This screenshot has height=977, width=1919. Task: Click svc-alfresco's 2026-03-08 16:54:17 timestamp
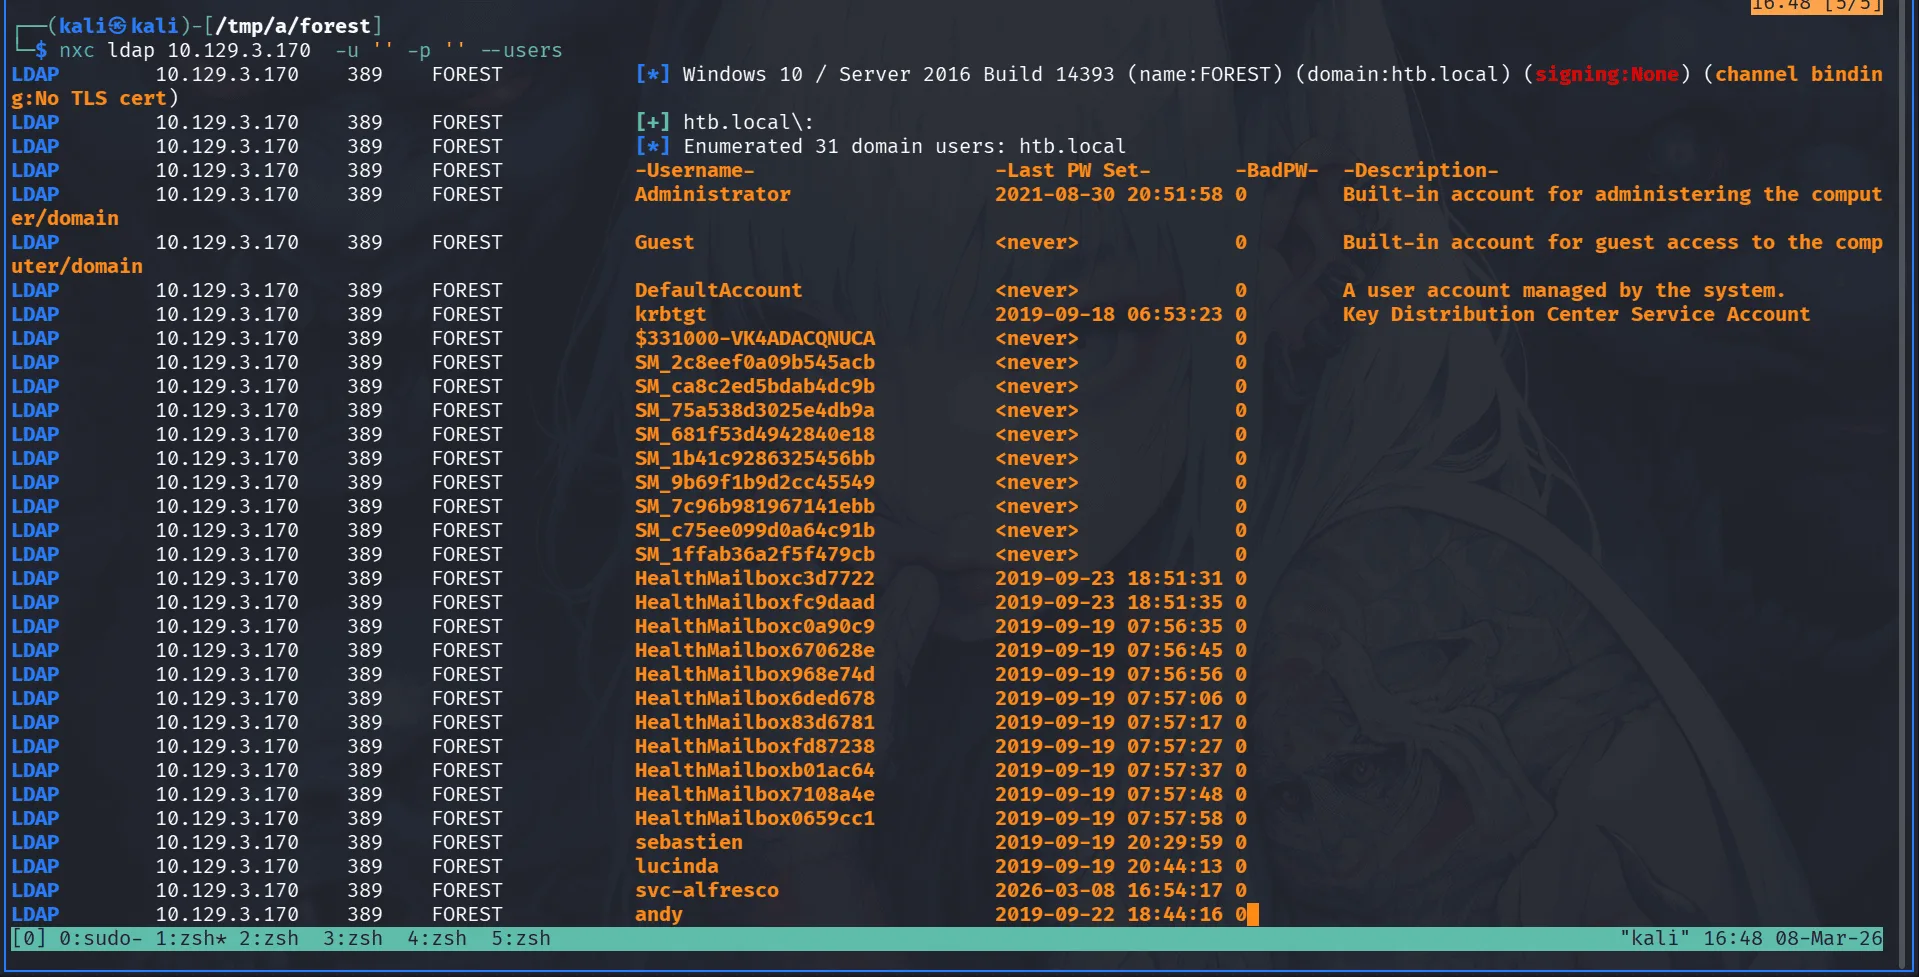click(x=1108, y=890)
